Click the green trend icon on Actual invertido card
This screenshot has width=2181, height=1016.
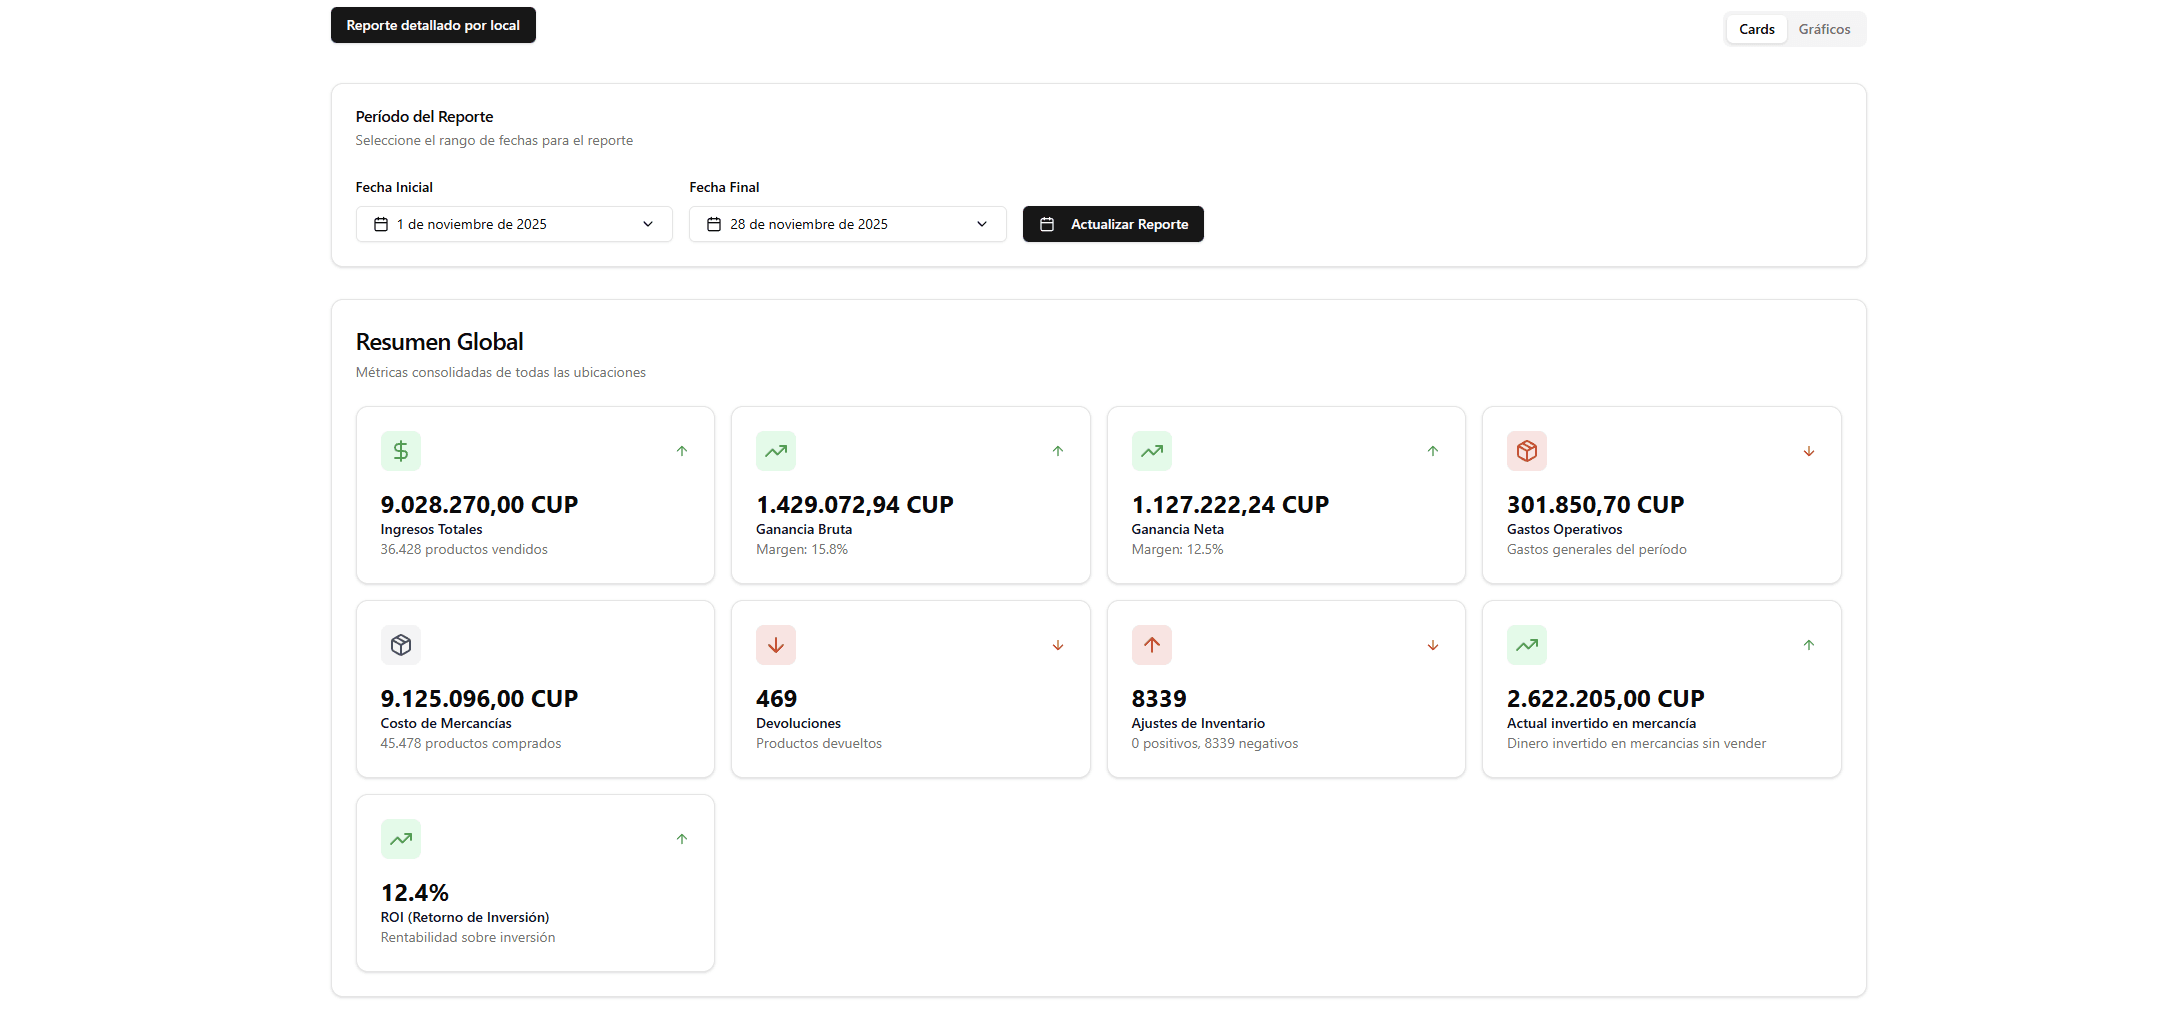coord(1527,645)
